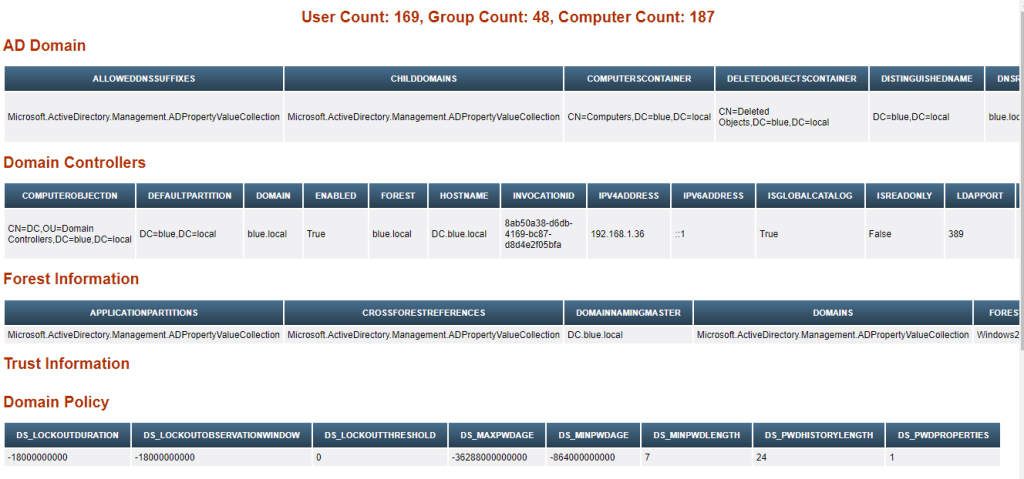Click the AD Domain section heading
This screenshot has height=479, width=1024.
coord(45,45)
